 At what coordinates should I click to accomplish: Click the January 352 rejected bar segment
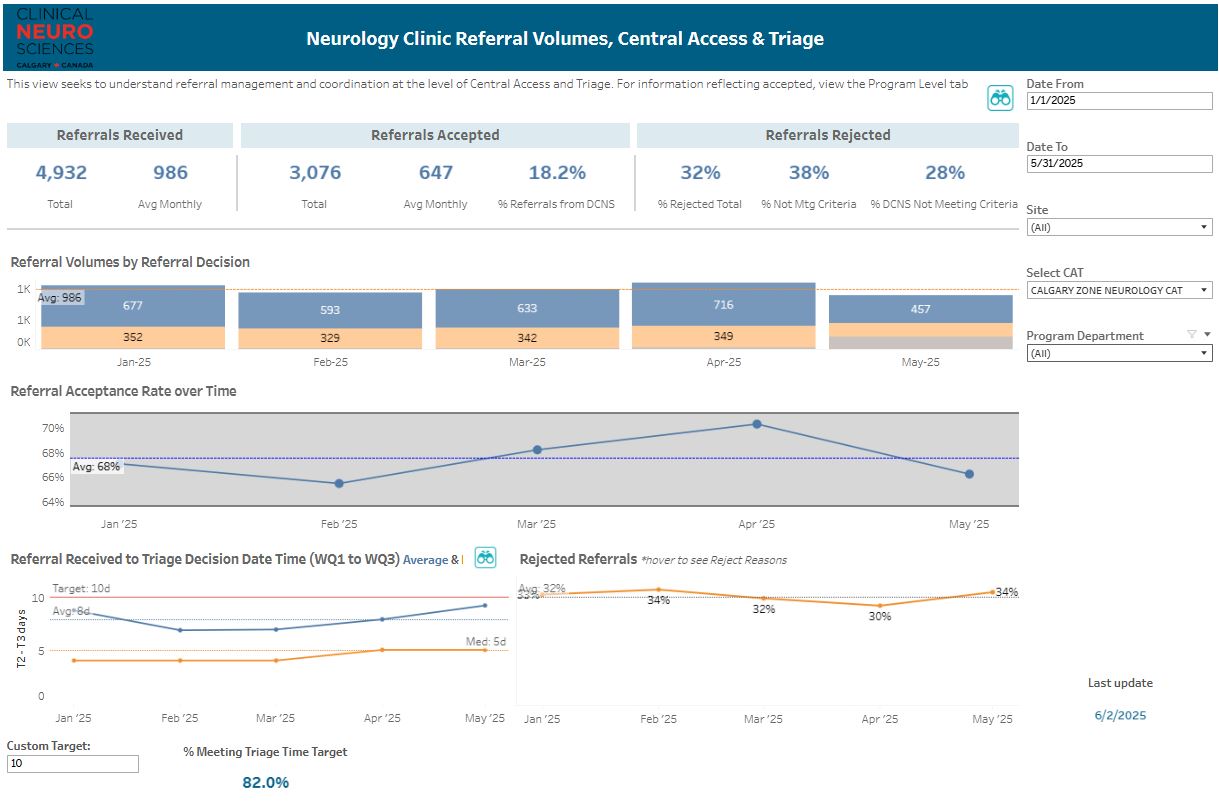pyautogui.click(x=132, y=337)
